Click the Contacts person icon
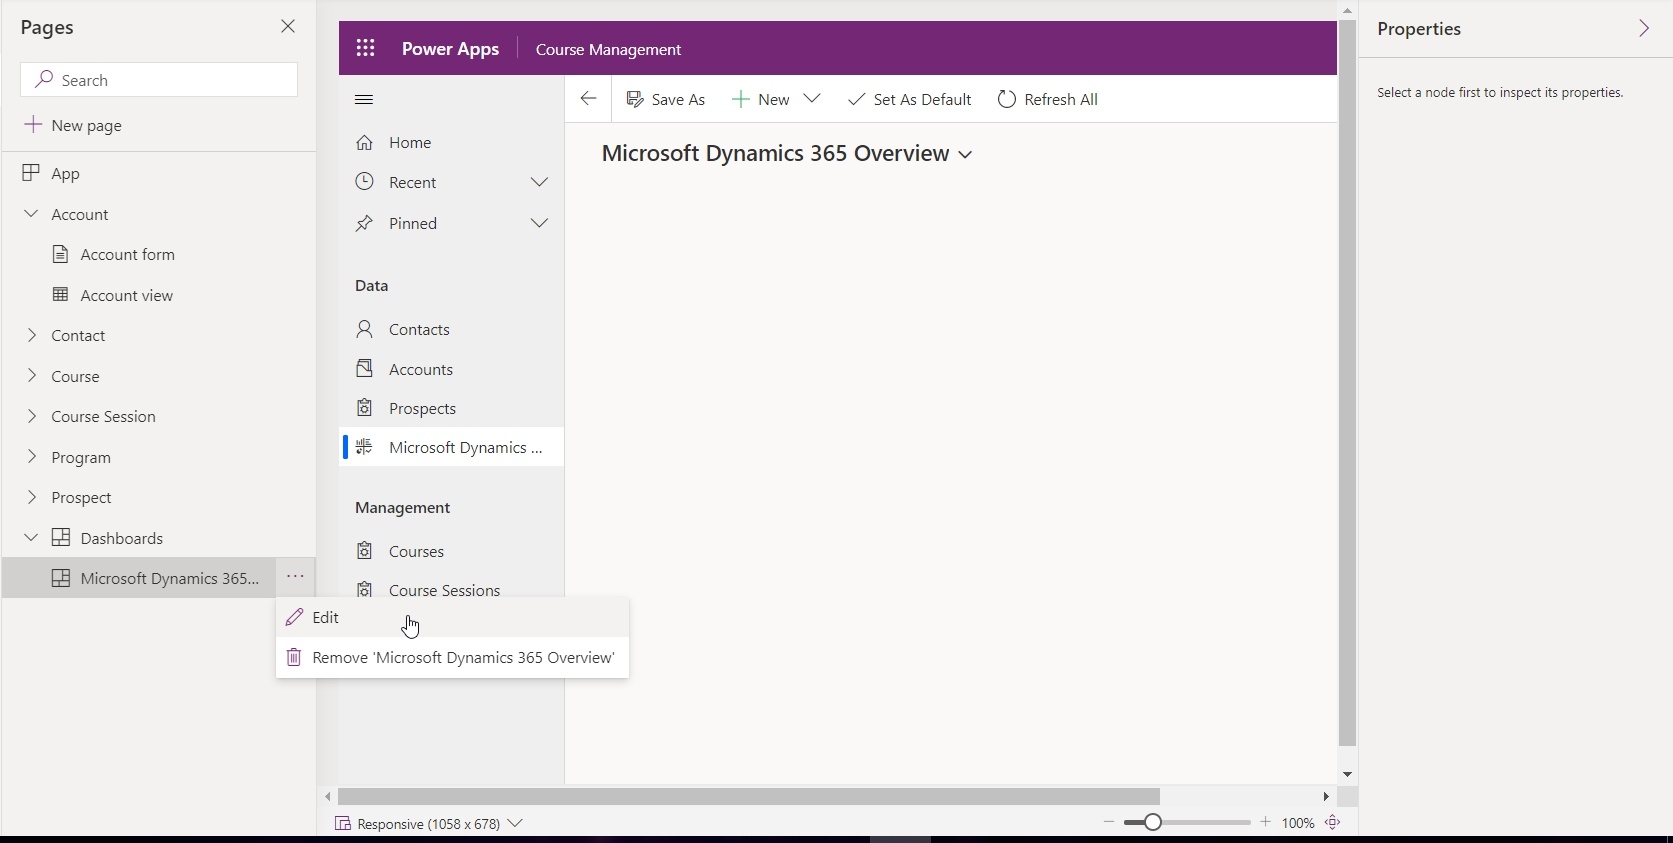The height and width of the screenshot is (843, 1673). click(365, 328)
